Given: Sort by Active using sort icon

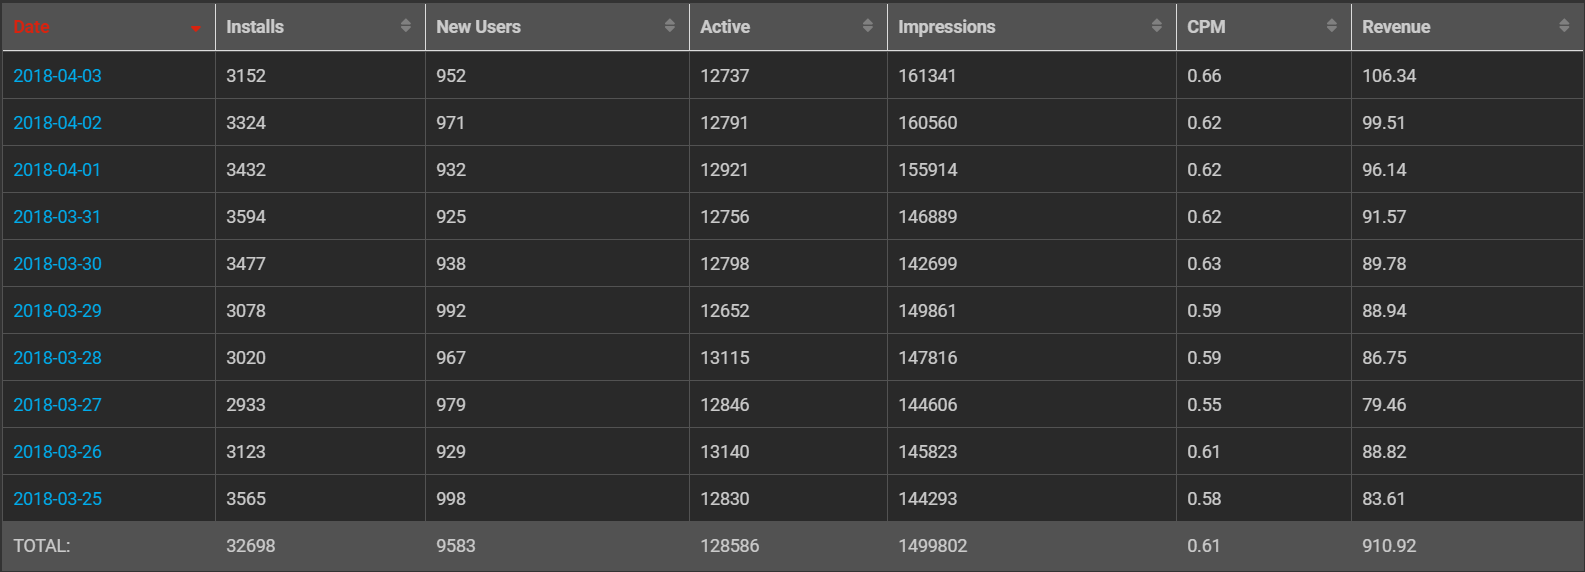Looking at the screenshot, I should (x=867, y=26).
